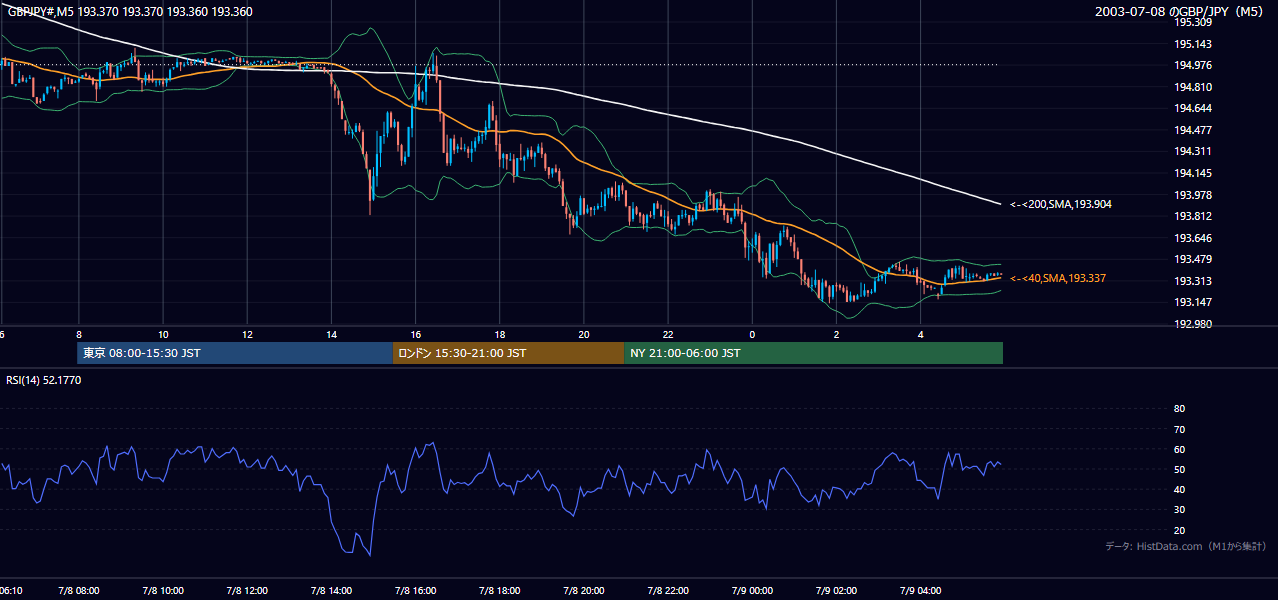Click the 7/8 08:00 time axis label
The width and height of the screenshot is (1278, 600).
78,591
